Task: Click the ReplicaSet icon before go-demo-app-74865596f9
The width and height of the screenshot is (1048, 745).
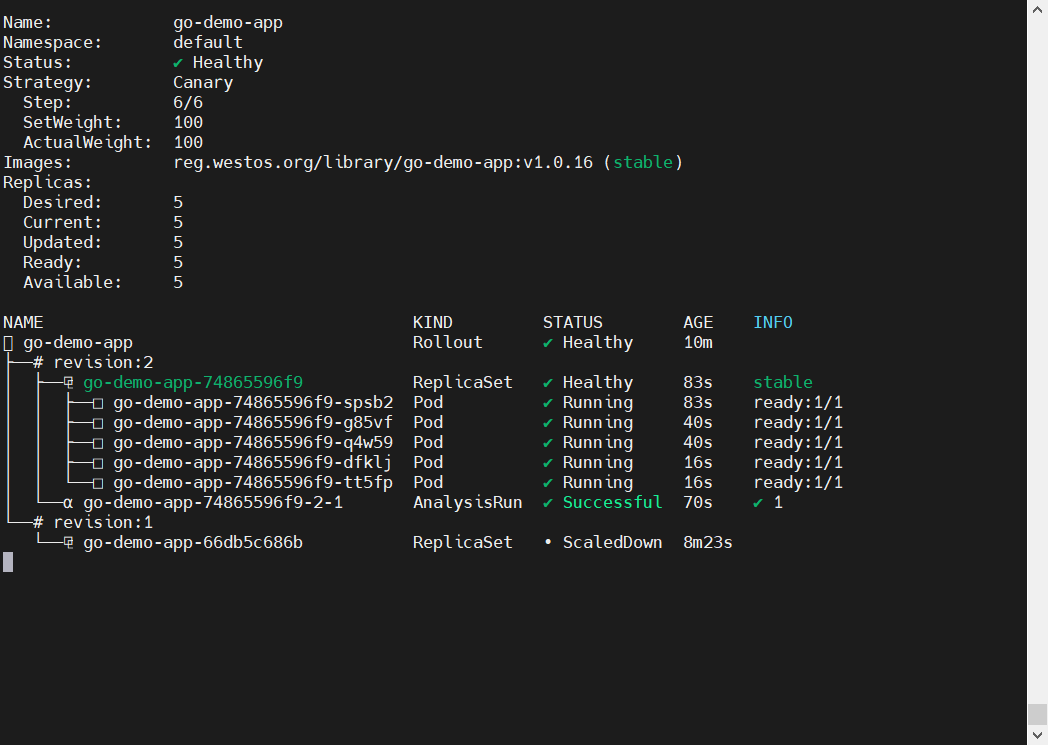Action: (x=68, y=383)
